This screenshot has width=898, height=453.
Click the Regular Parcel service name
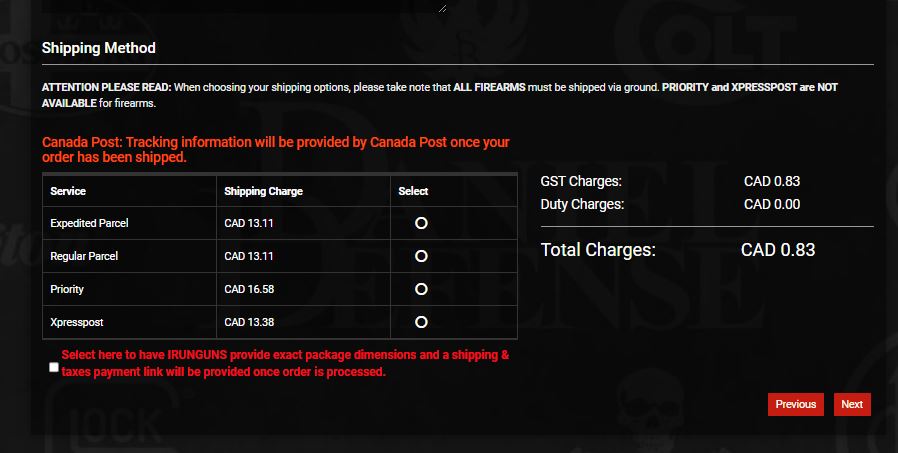click(84, 256)
